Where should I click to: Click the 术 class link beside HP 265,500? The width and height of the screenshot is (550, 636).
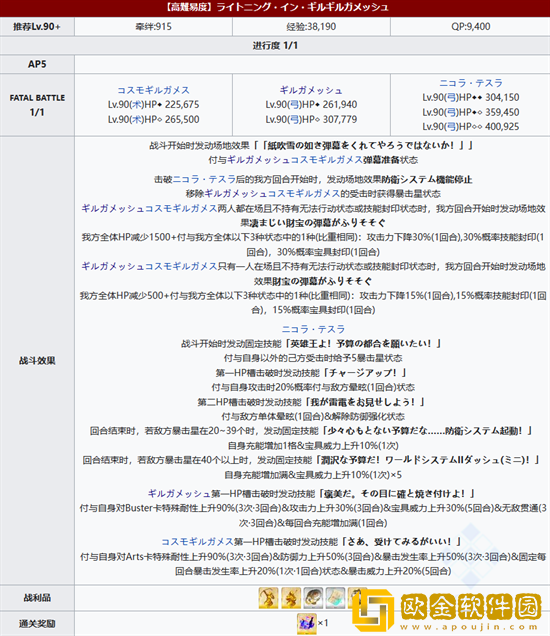pyautogui.click(x=137, y=119)
